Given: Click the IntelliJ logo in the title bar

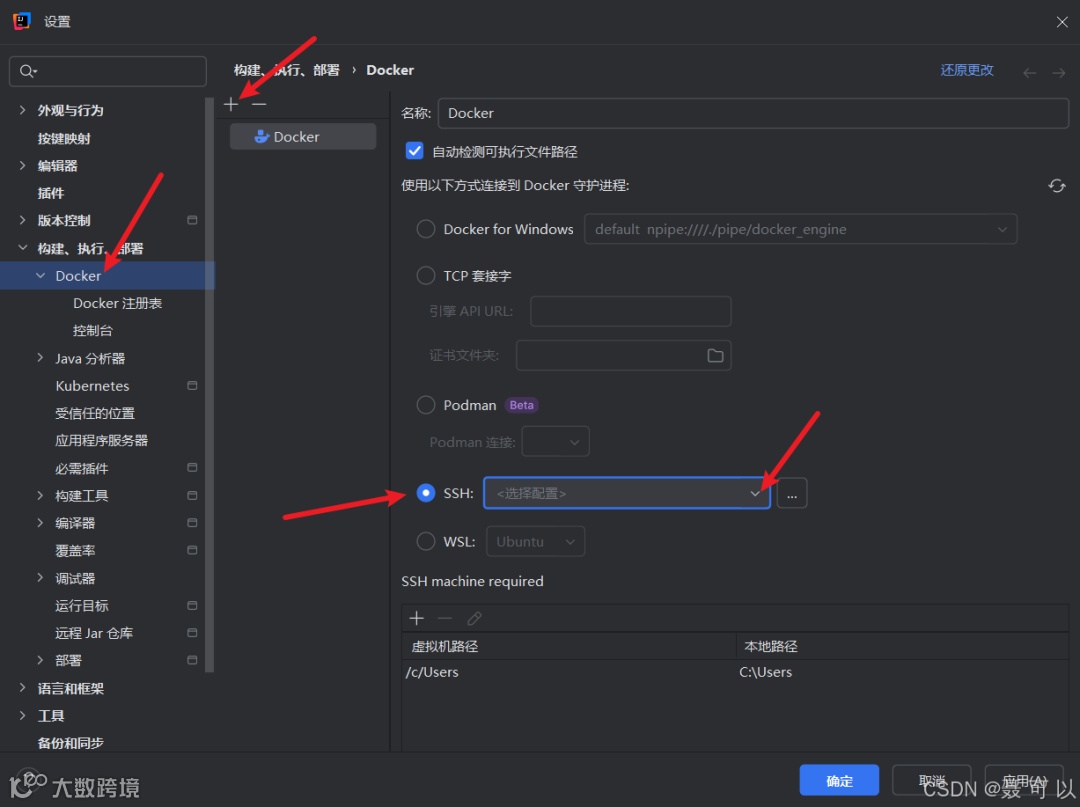Looking at the screenshot, I should 21,21.
